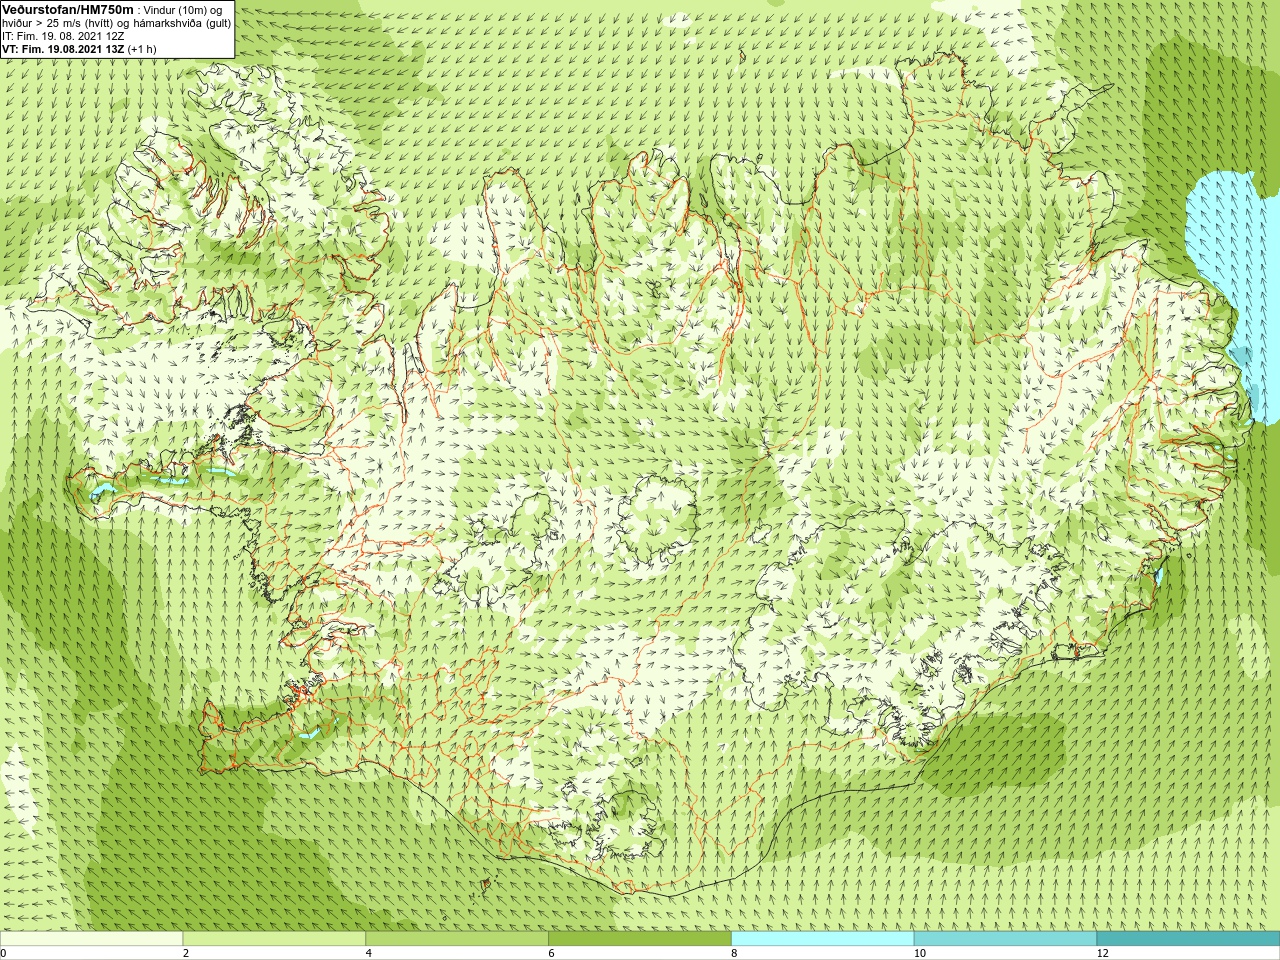Click the 'hviður > 25 m/s (hvítt)' legend line

coord(116,23)
